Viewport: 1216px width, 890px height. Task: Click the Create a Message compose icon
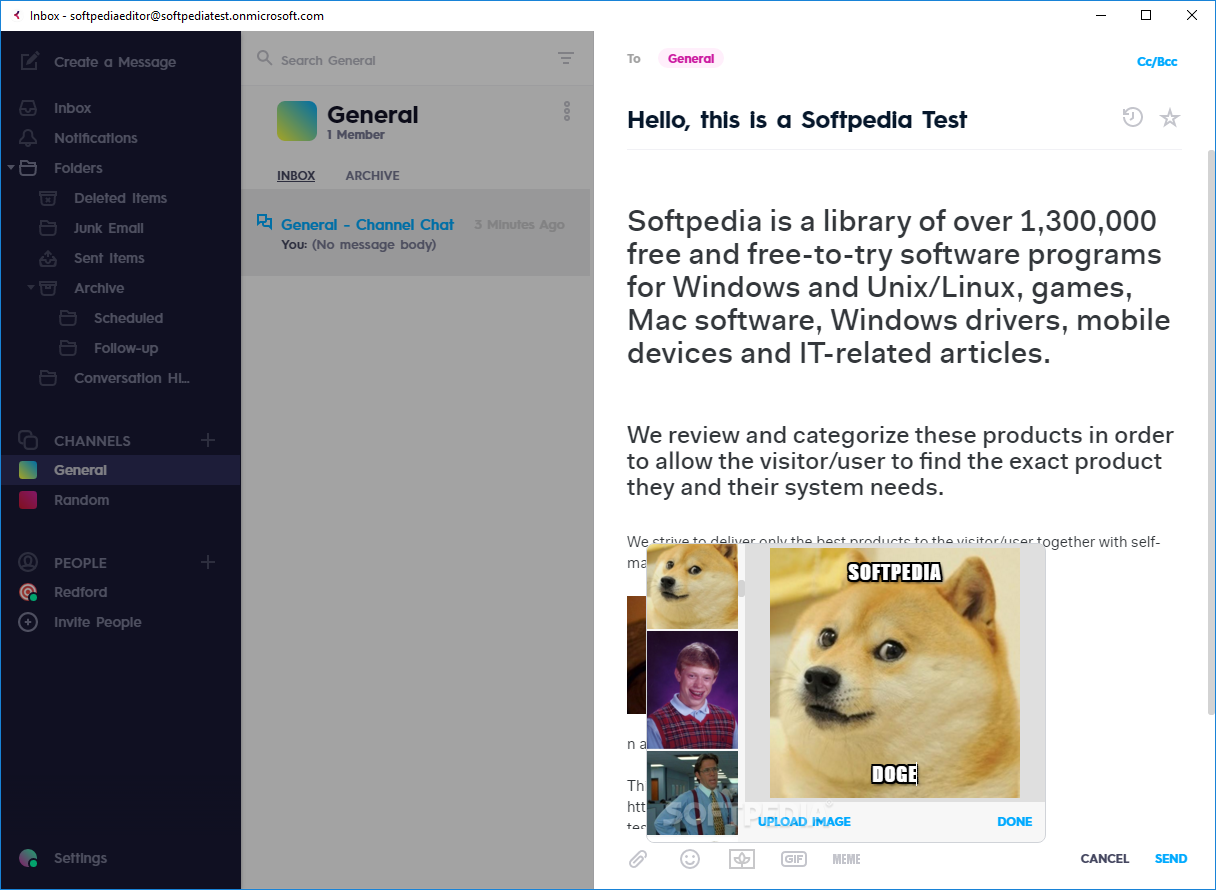tap(29, 61)
